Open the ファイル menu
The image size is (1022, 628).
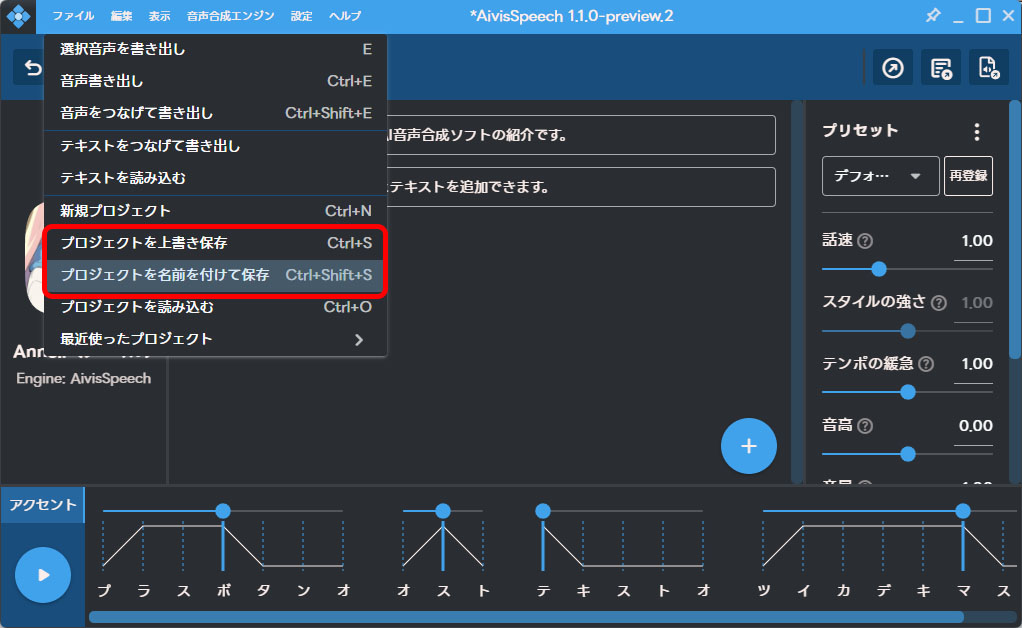(73, 16)
